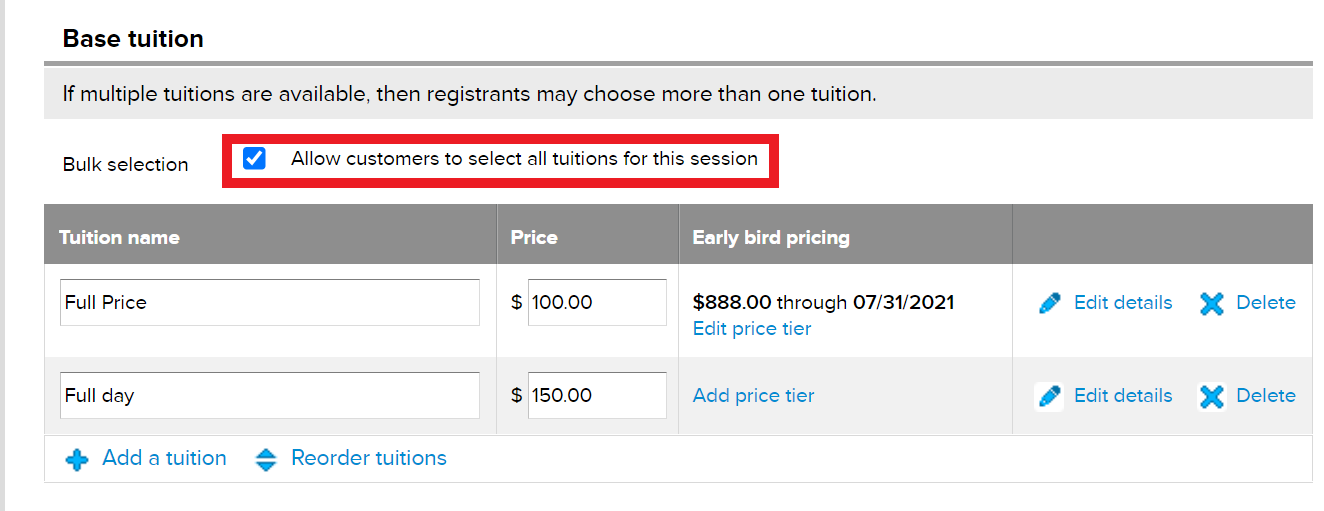This screenshot has width=1324, height=511.
Task: Click the 100.00 price input field
Action: pyautogui.click(x=597, y=302)
